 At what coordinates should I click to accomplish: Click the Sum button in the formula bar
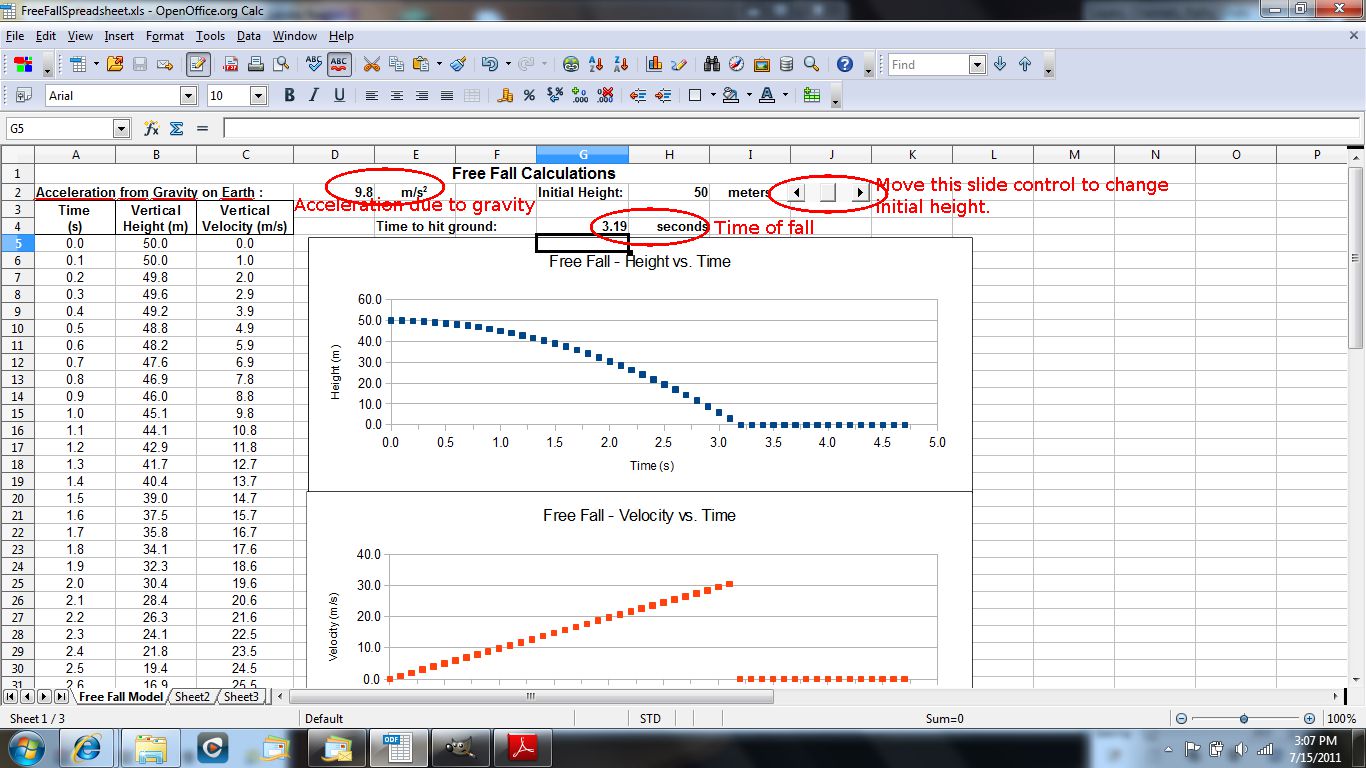tap(177, 127)
